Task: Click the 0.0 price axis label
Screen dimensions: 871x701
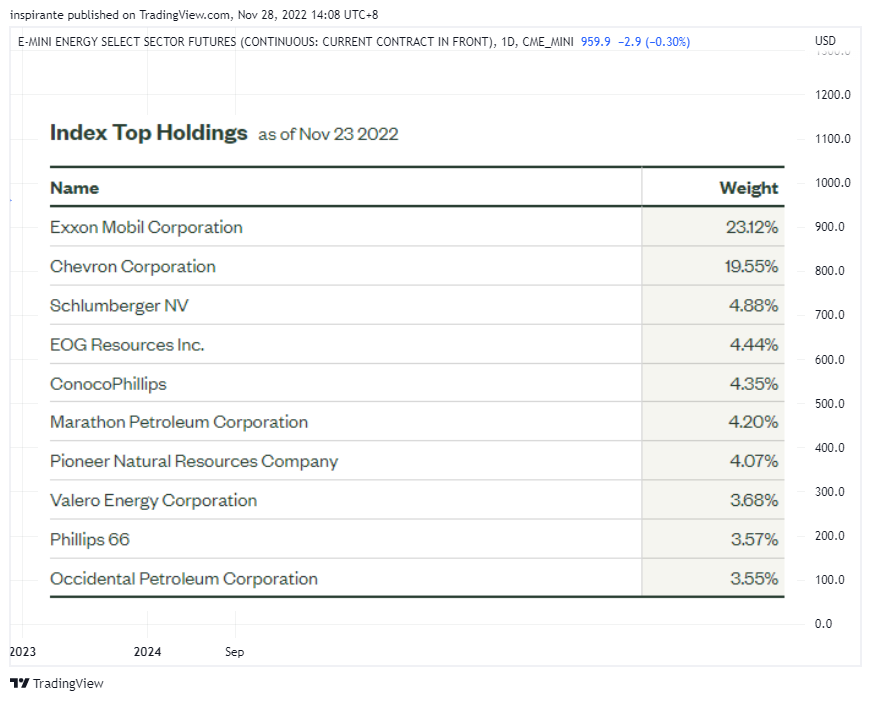Action: [823, 624]
